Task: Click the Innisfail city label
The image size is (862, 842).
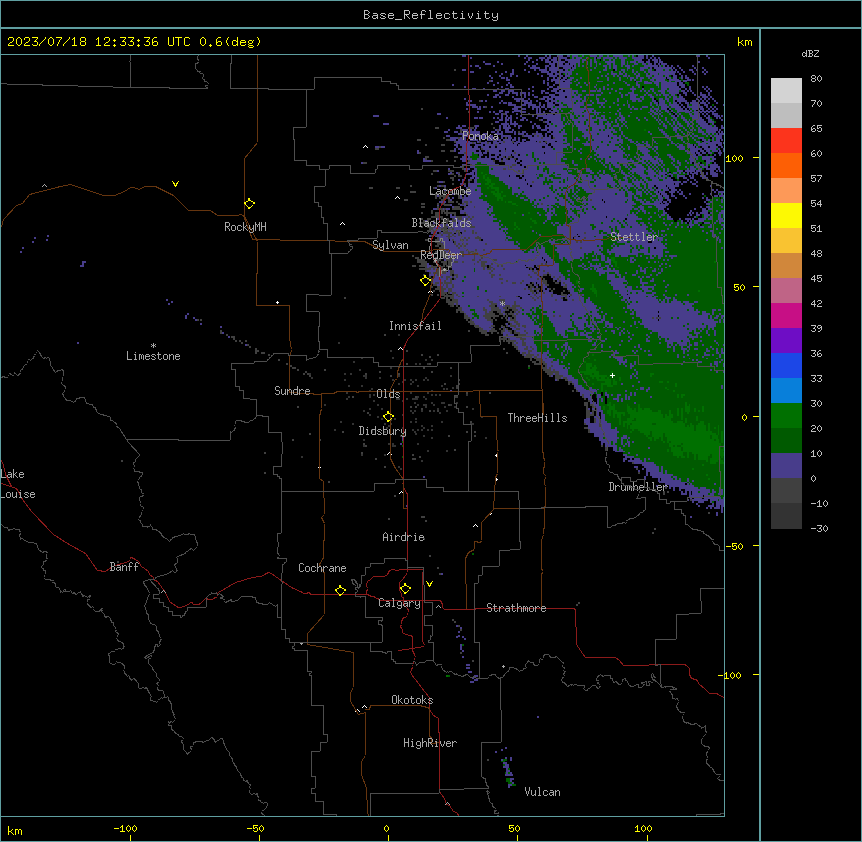Action: tap(415, 326)
